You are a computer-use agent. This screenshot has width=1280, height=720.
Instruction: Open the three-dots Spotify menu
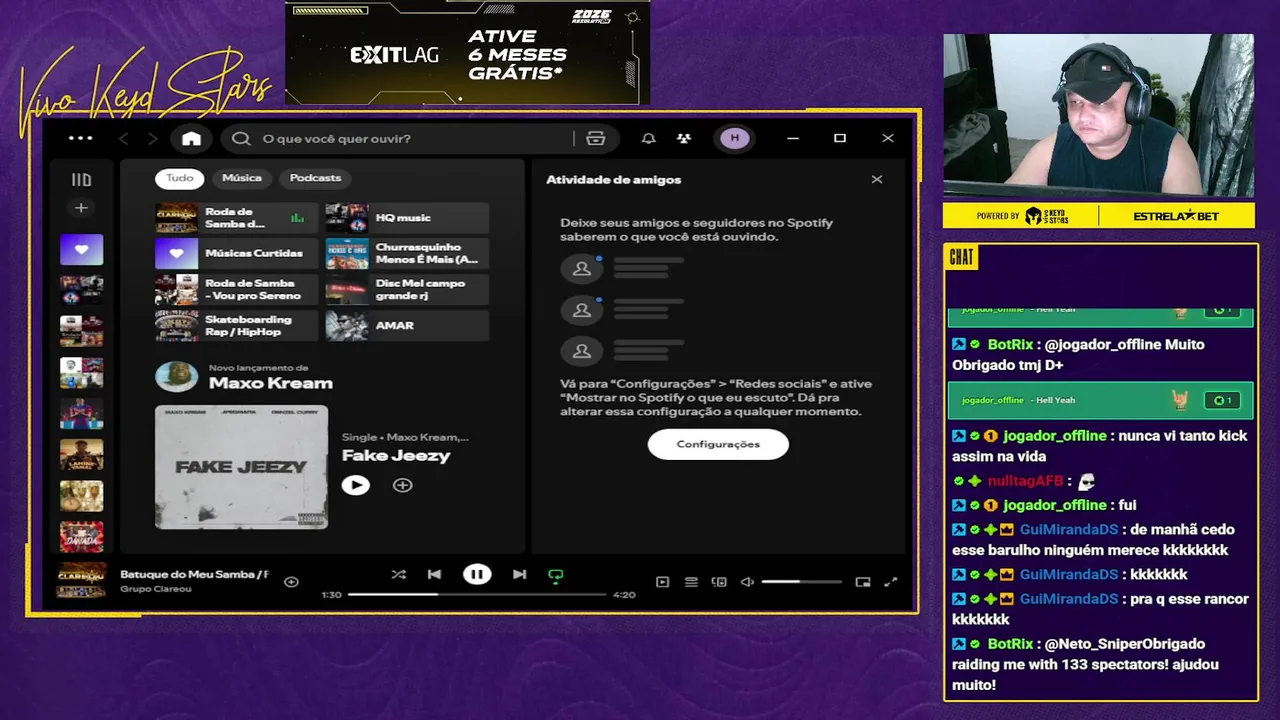80,138
